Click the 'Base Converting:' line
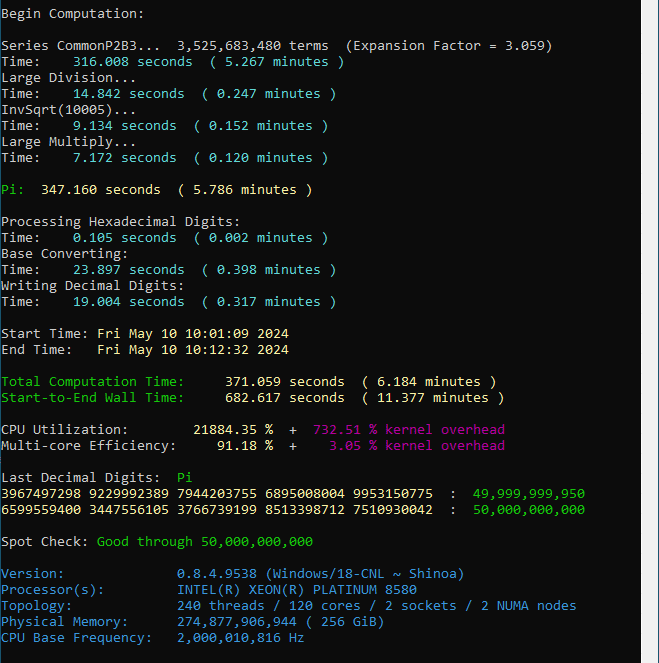659x663 pixels. point(65,254)
